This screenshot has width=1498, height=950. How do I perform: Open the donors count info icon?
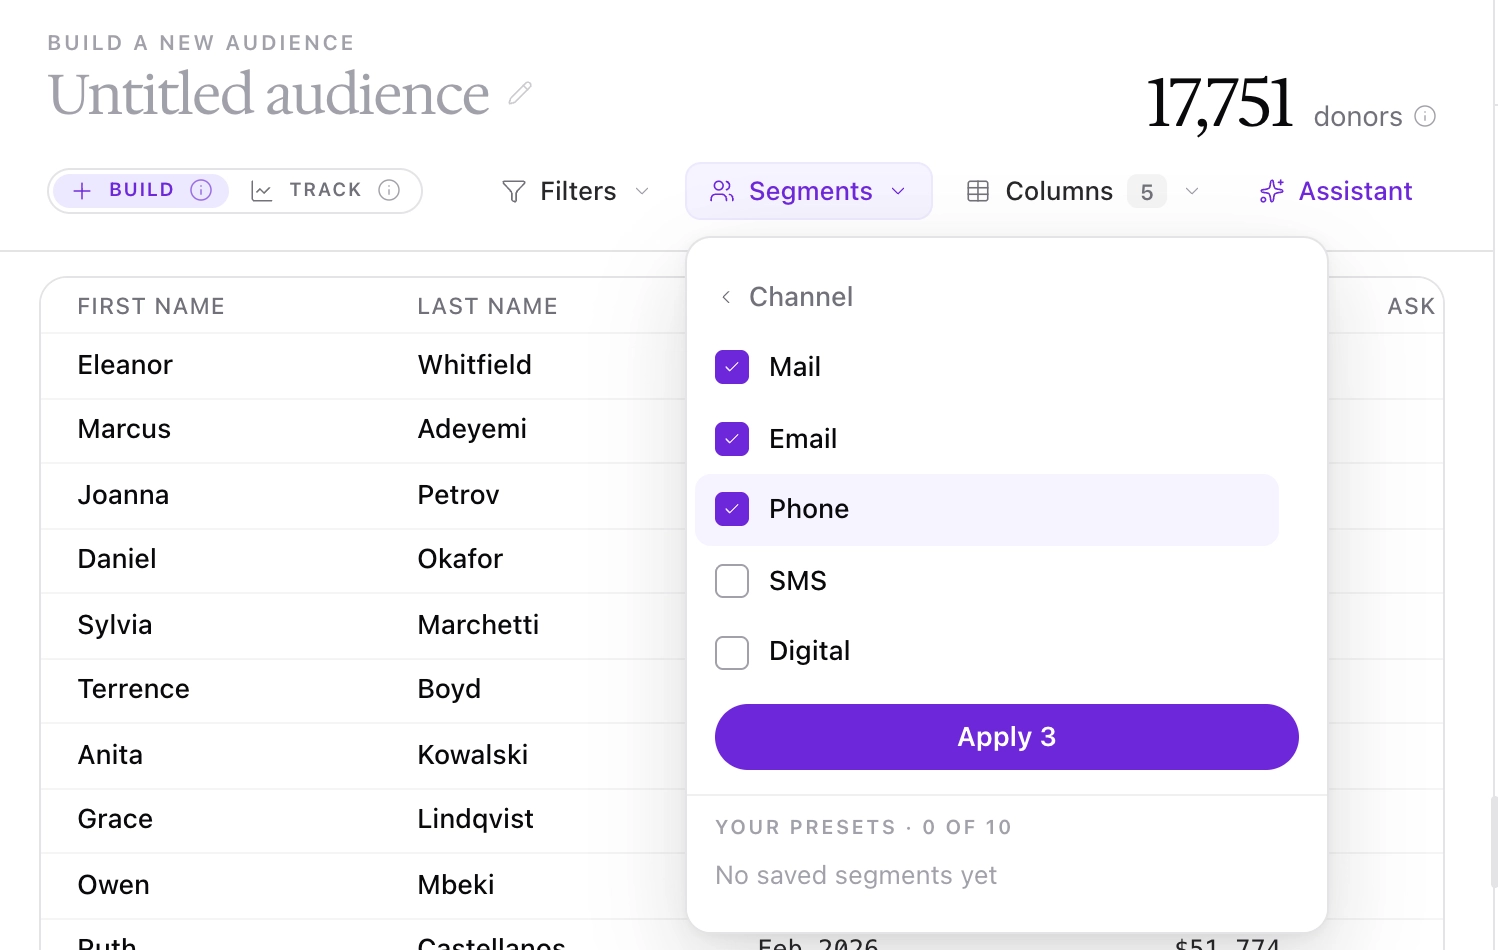1425,116
